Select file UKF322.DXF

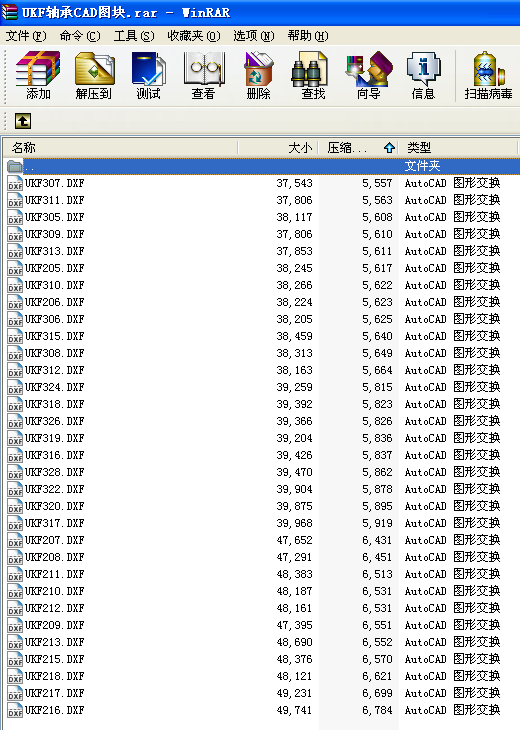point(55,489)
